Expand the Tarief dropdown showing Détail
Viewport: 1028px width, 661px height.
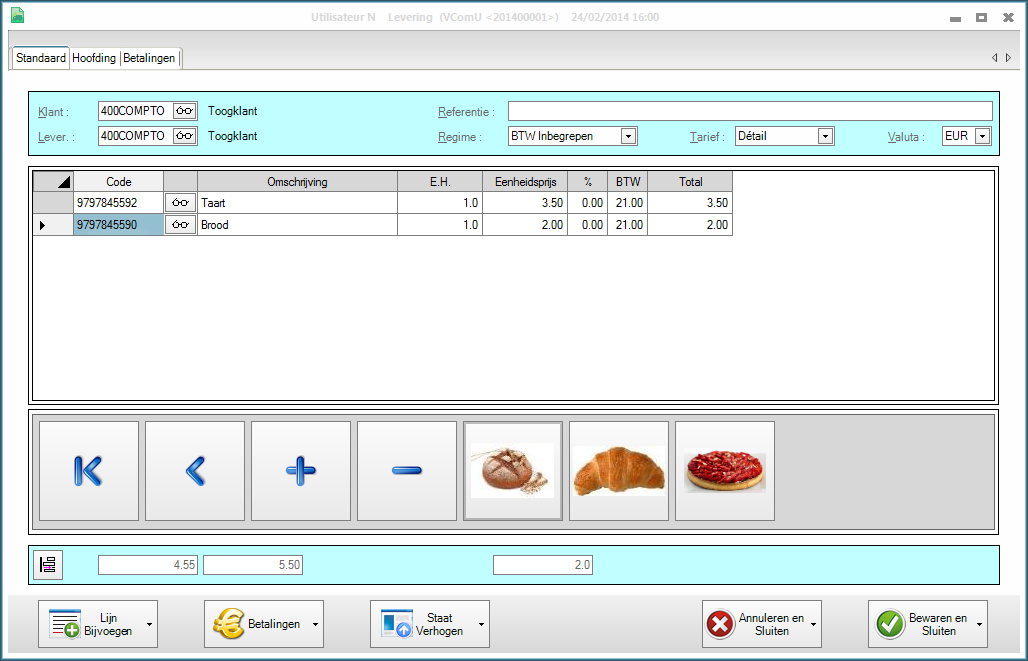(825, 136)
